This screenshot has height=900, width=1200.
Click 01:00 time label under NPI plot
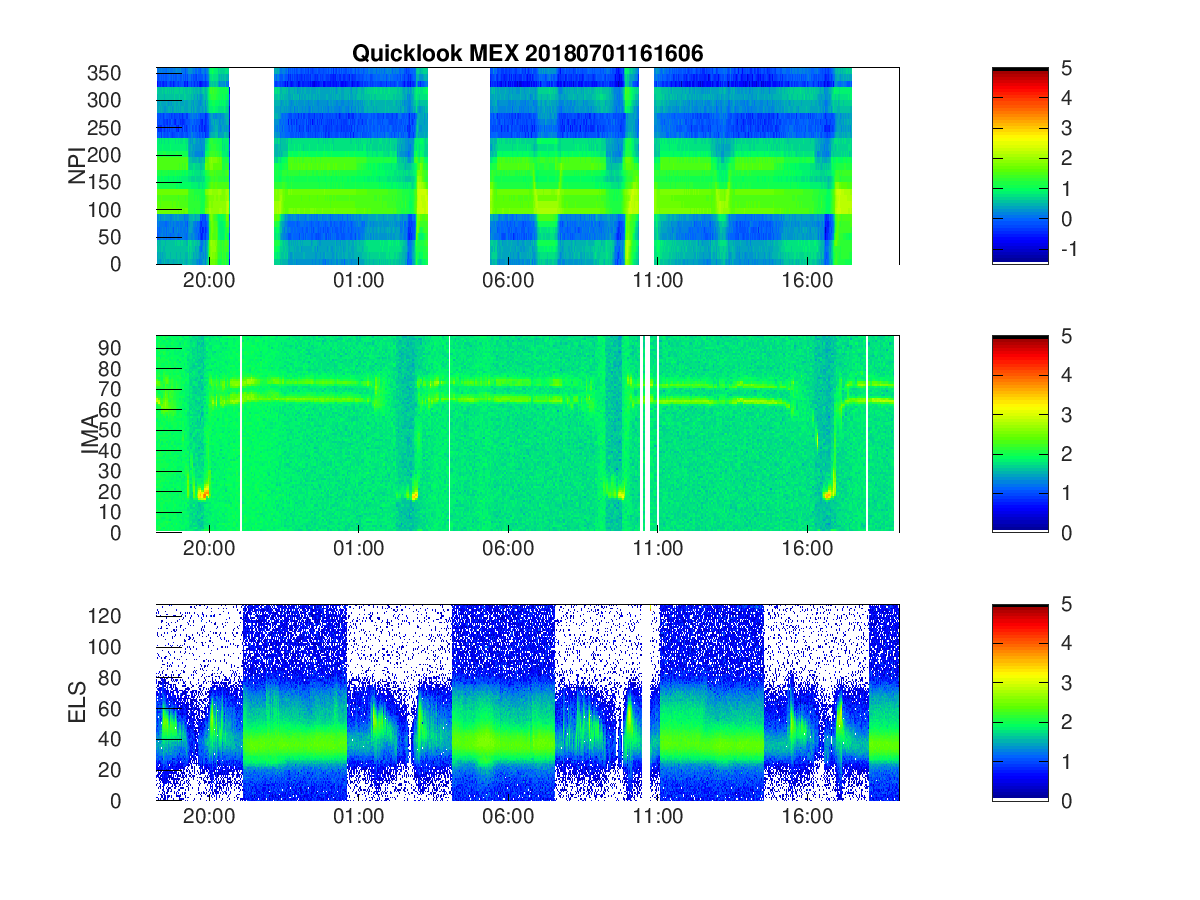[x=358, y=281]
